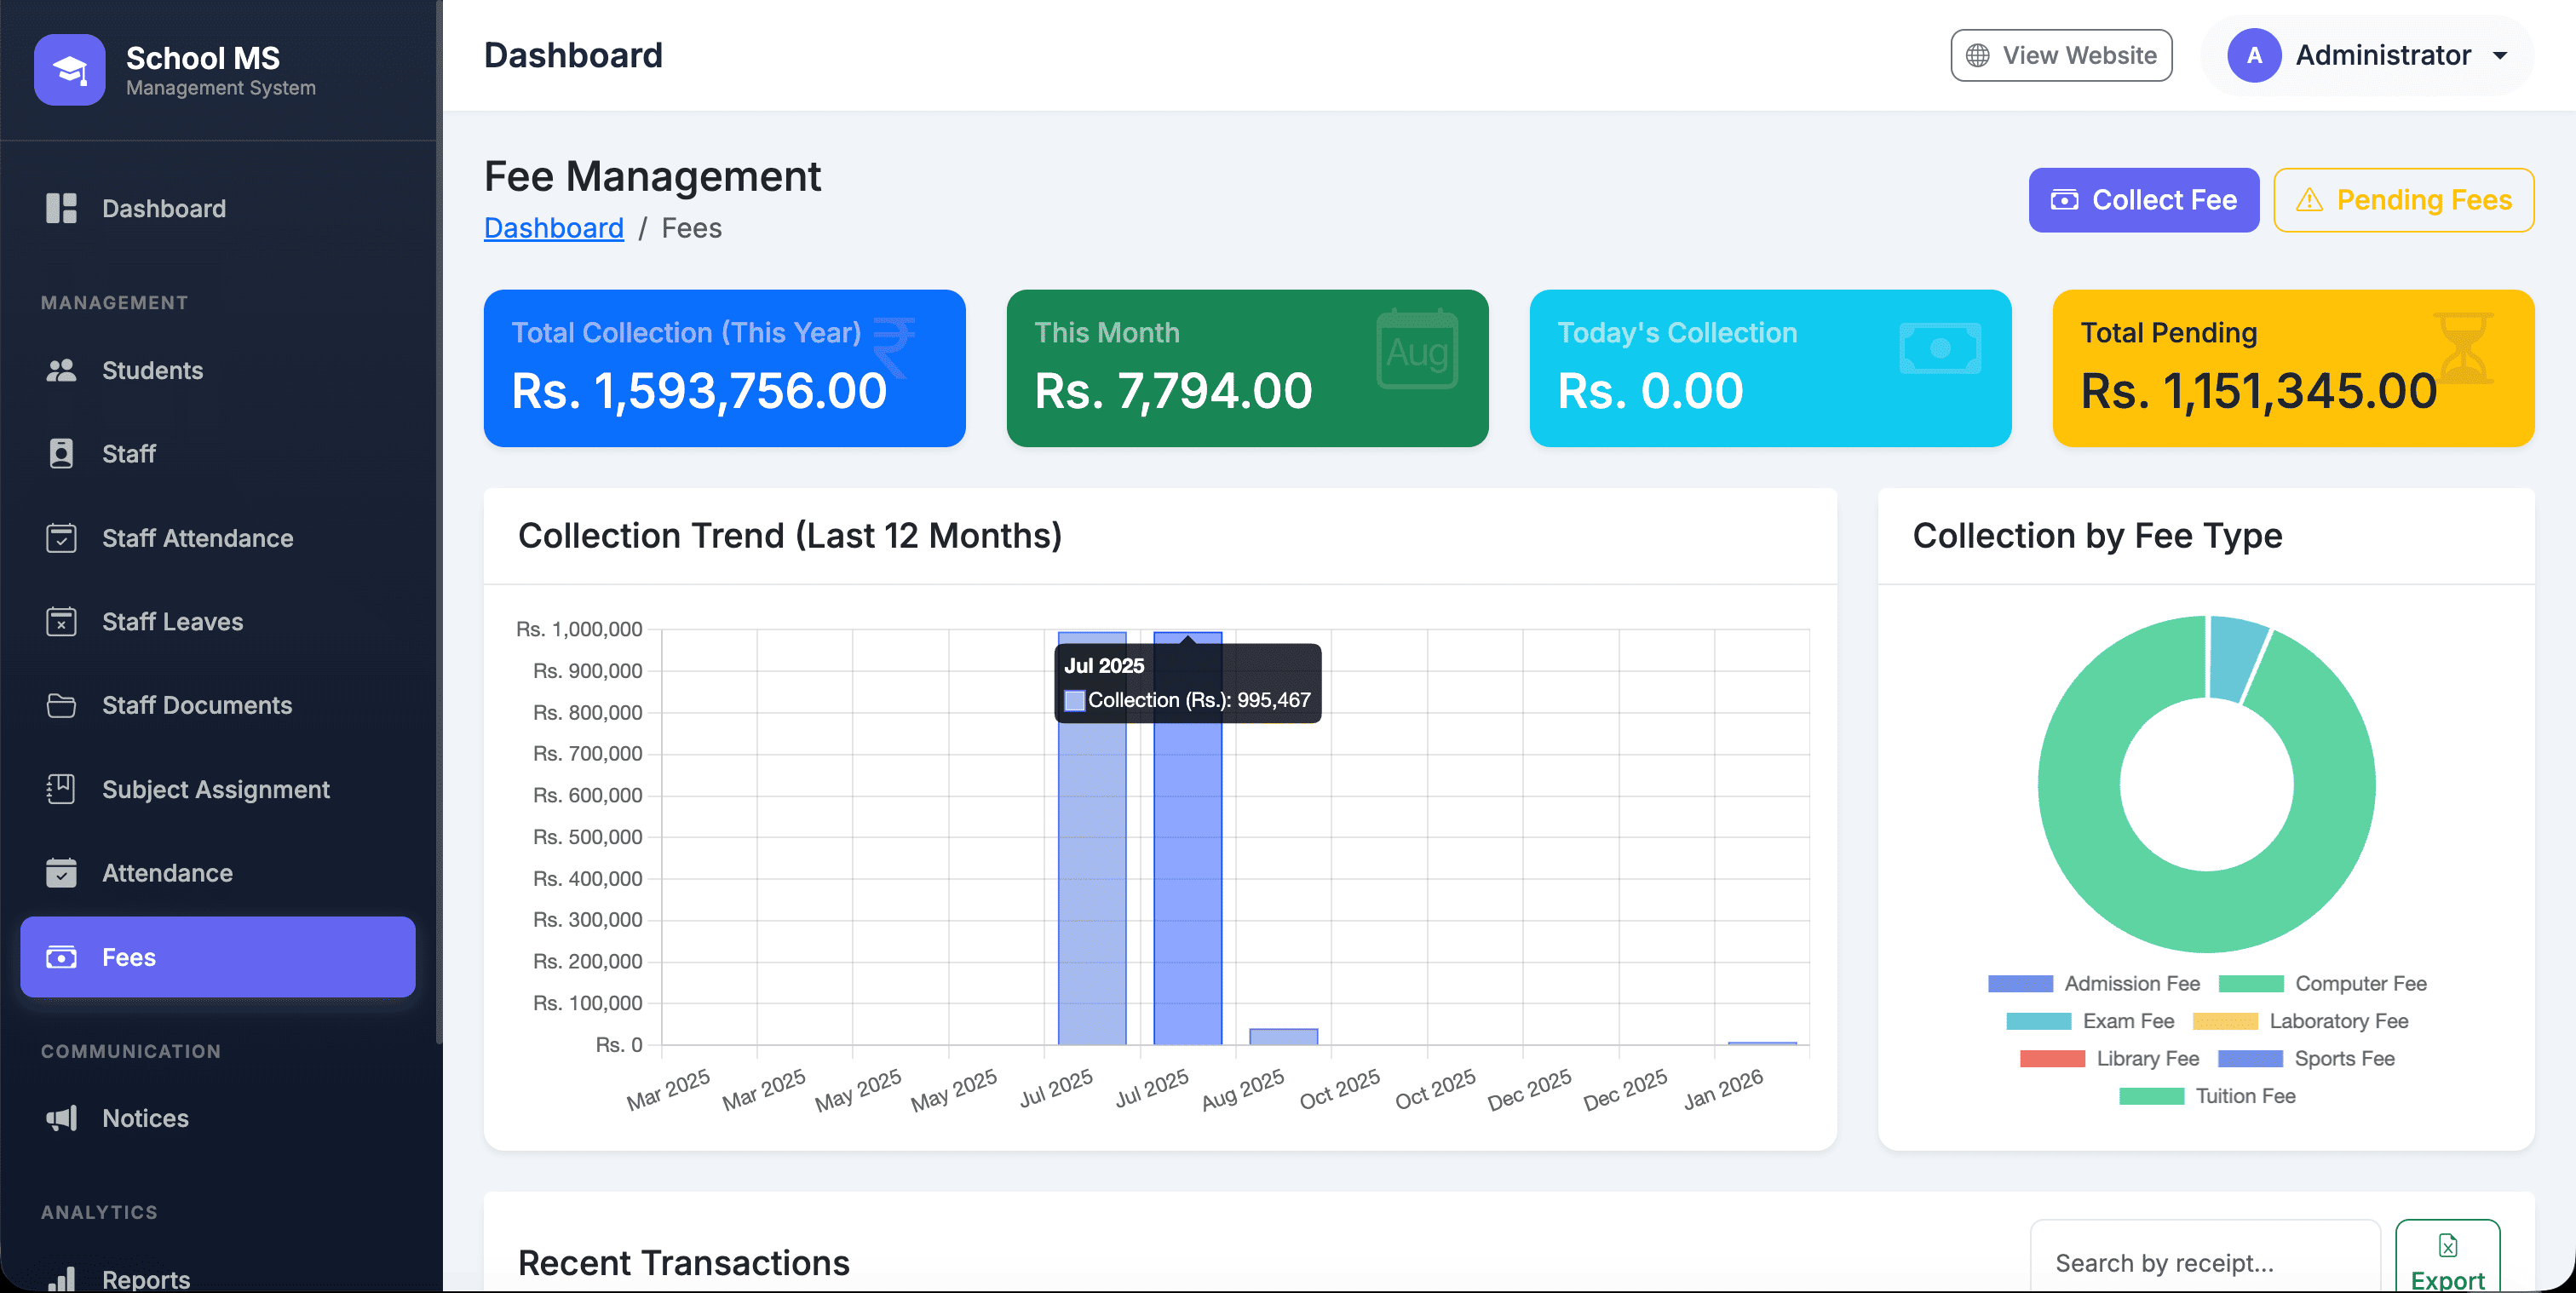Click the Staff Documents folder icon

pos(61,705)
